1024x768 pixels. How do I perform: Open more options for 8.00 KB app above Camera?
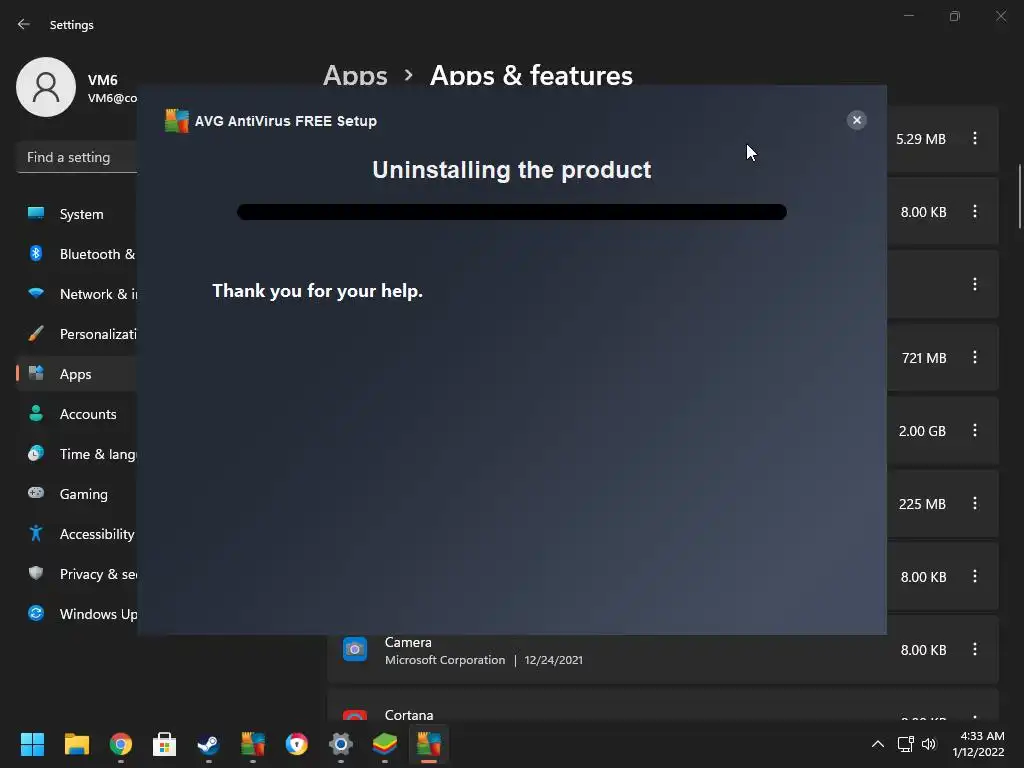click(974, 576)
